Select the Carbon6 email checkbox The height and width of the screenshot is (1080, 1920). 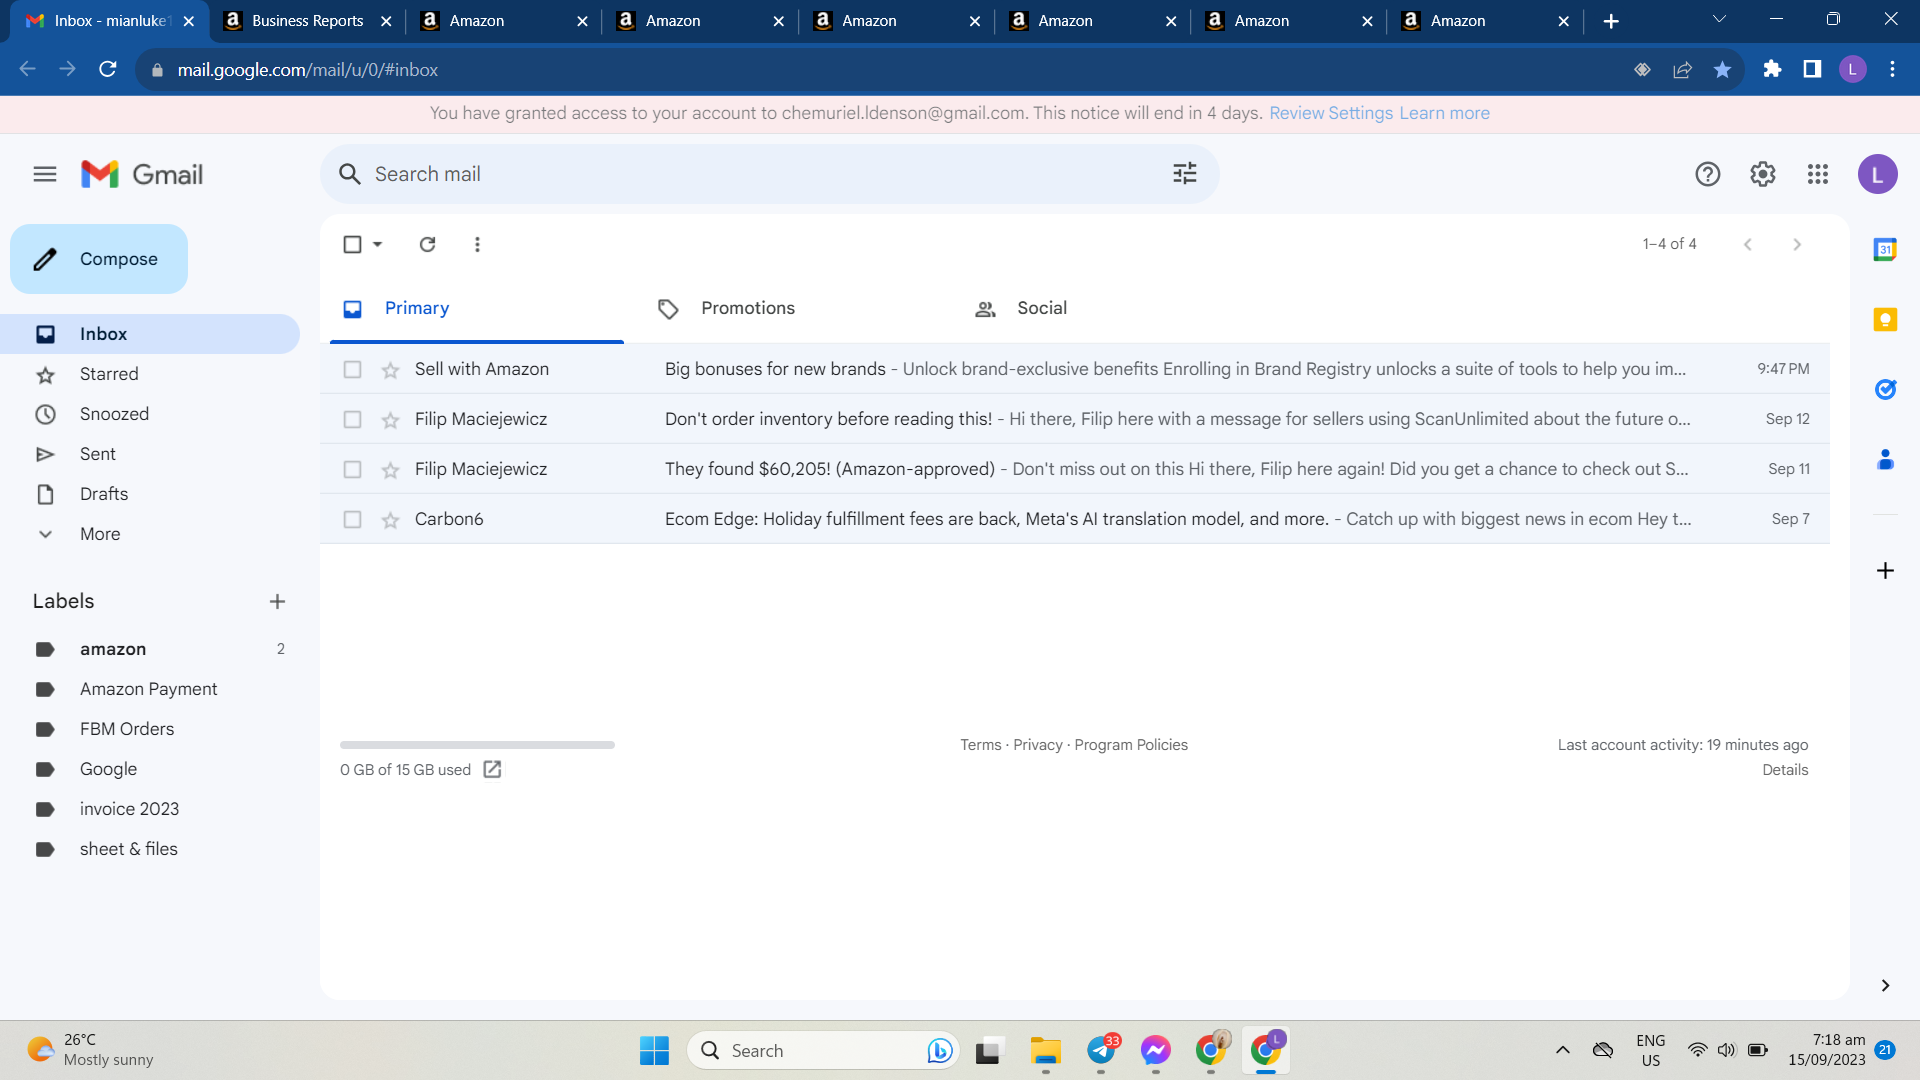(x=352, y=519)
